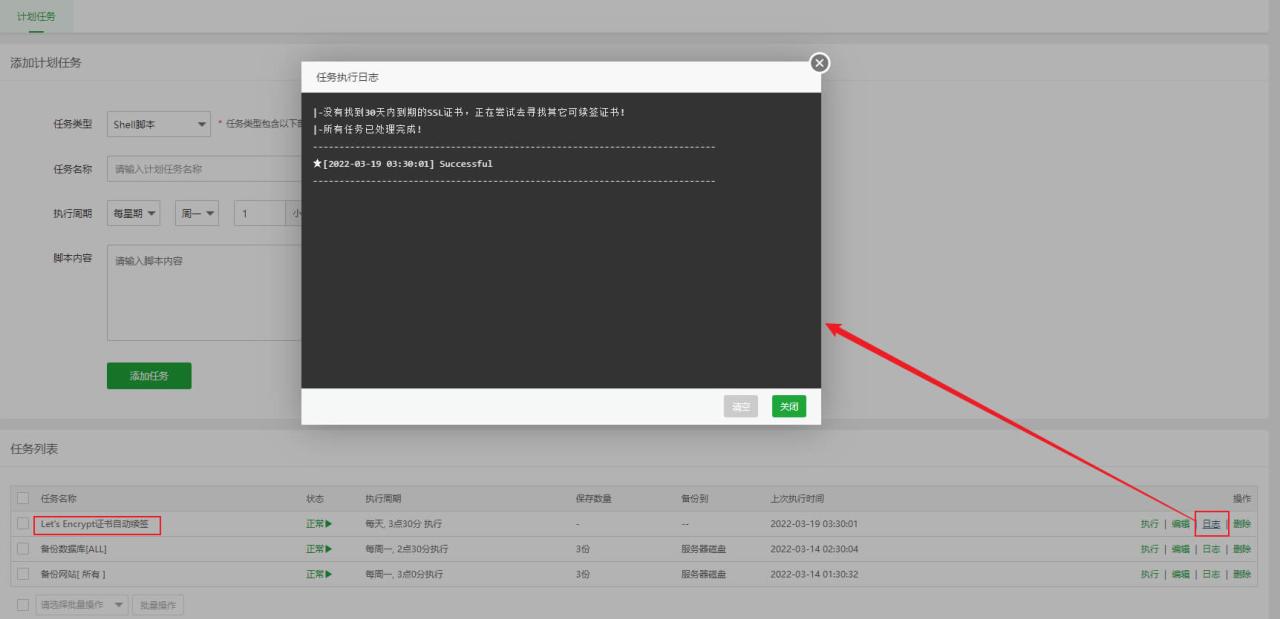Click the green 添加任务 button

pyautogui.click(x=148, y=375)
